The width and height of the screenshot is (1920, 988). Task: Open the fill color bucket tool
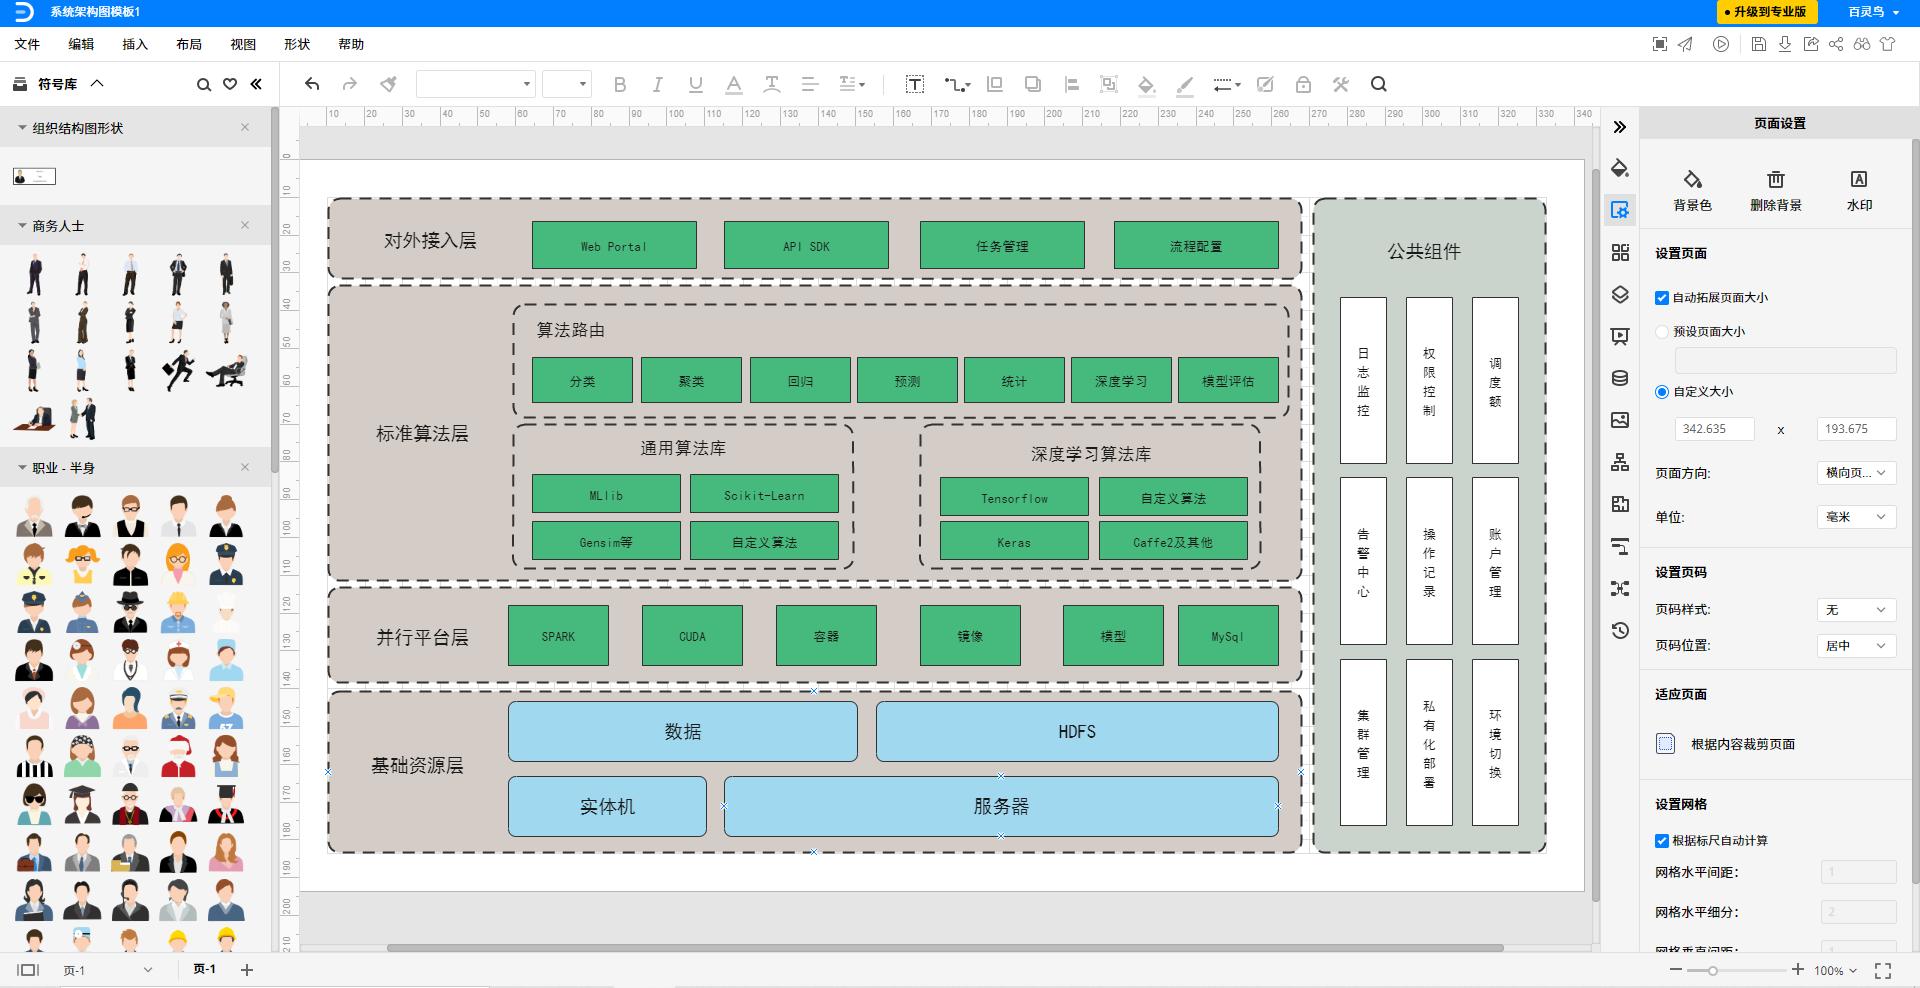(1146, 84)
